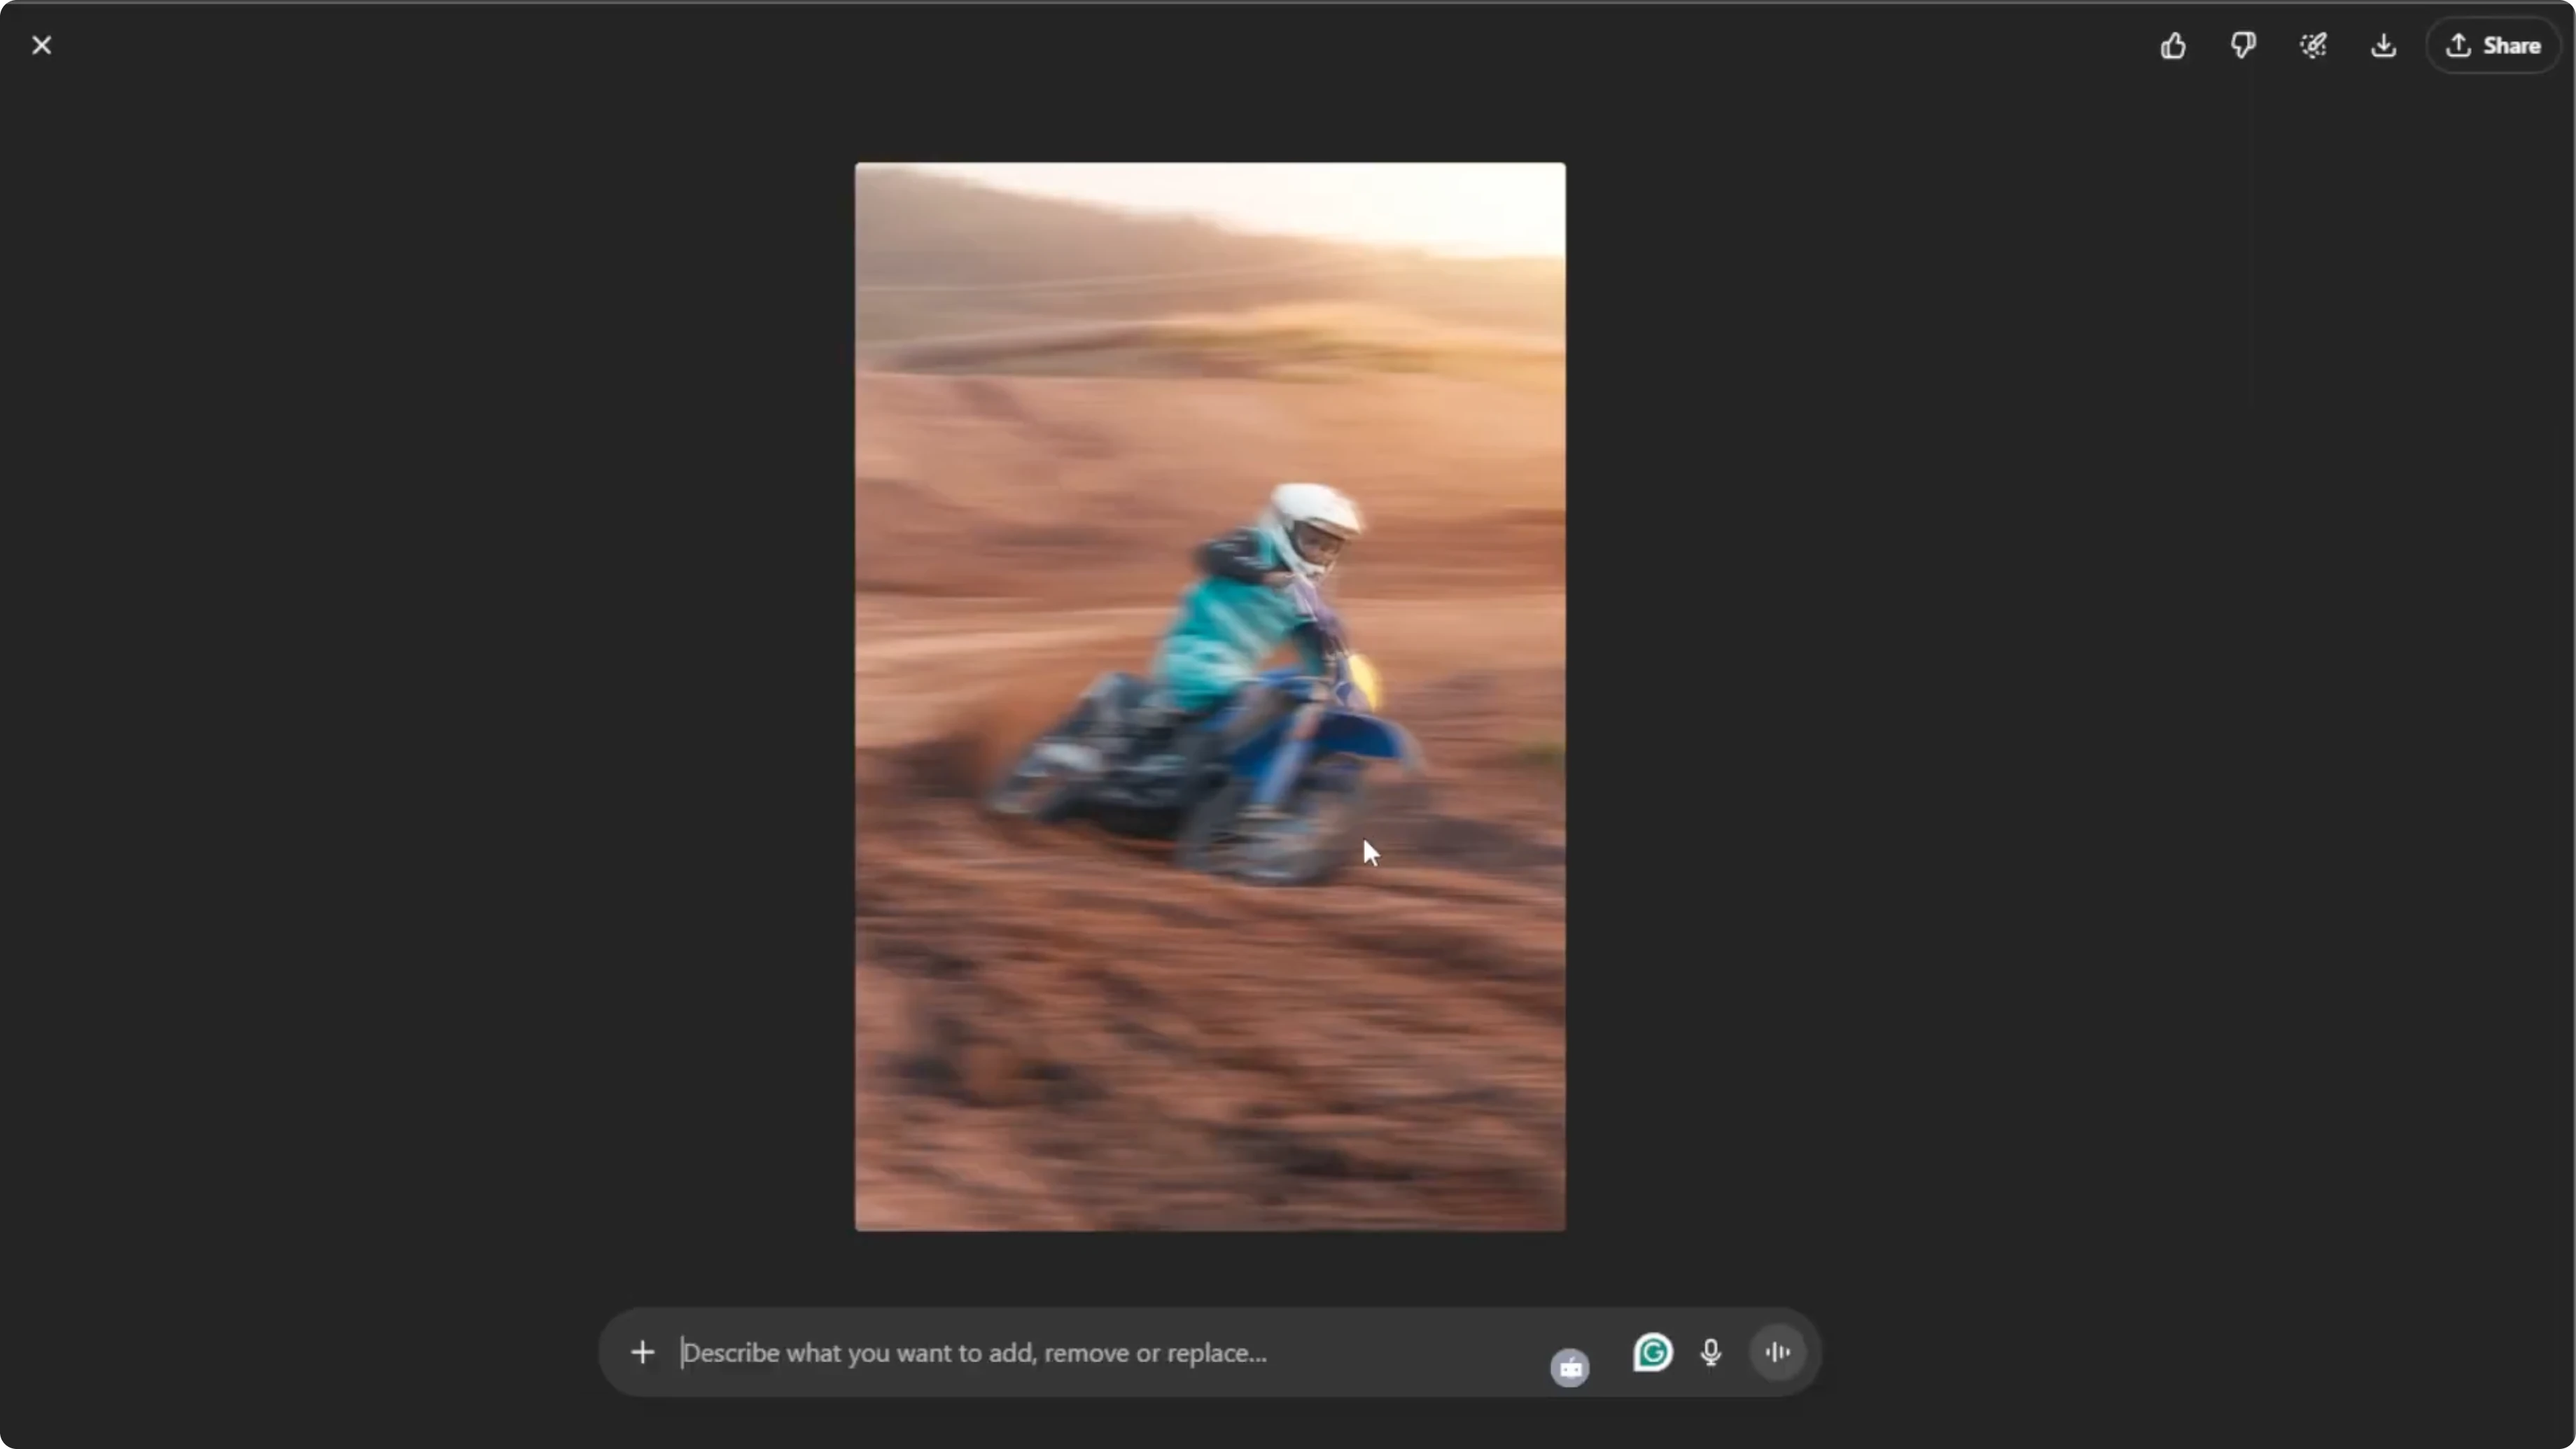Screen dimensions: 2576x1449
Task: Close the image preview with the X icon
Action: [41, 45]
